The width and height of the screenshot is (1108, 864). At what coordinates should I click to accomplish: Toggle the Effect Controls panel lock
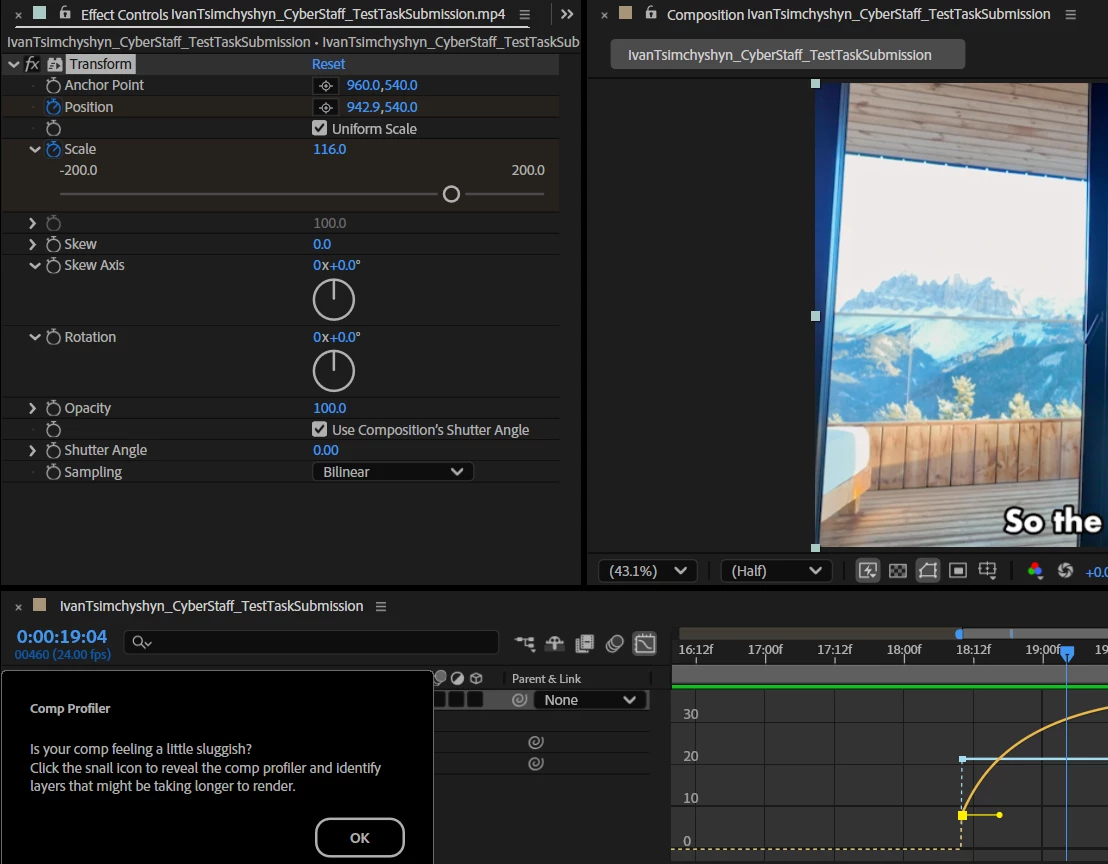65,13
